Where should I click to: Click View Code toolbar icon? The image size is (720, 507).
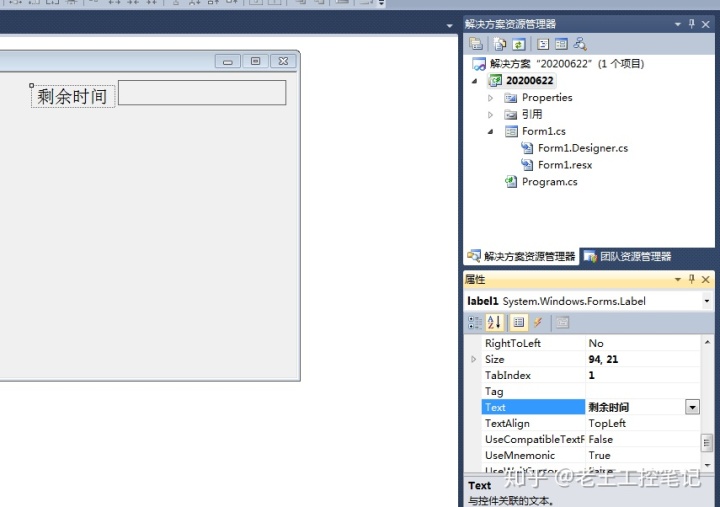click(x=543, y=44)
